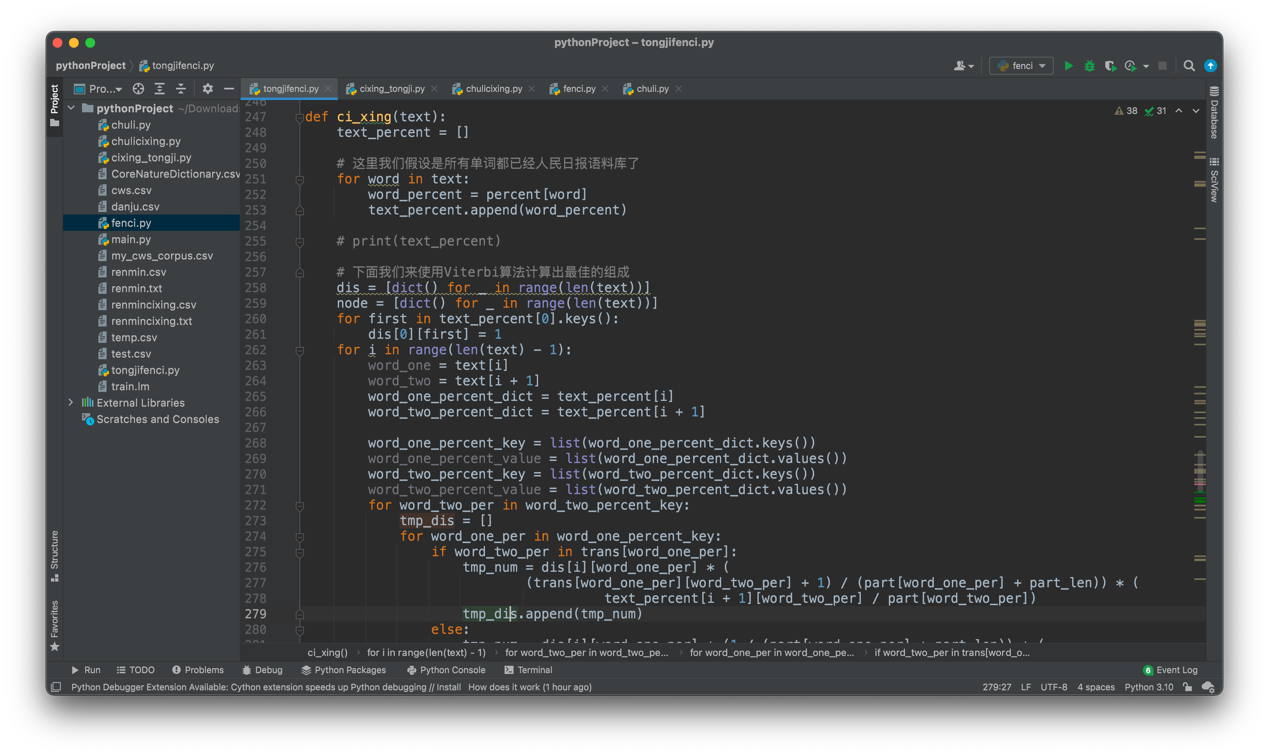This screenshot has width=1269, height=756.
Task: Open the Python Packages tool window
Action: tap(343, 670)
